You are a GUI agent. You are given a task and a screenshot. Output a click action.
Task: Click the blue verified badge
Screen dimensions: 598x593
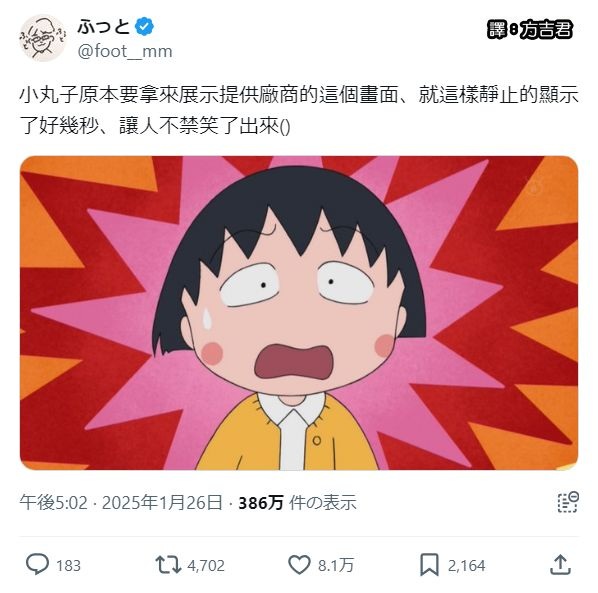coord(145,27)
